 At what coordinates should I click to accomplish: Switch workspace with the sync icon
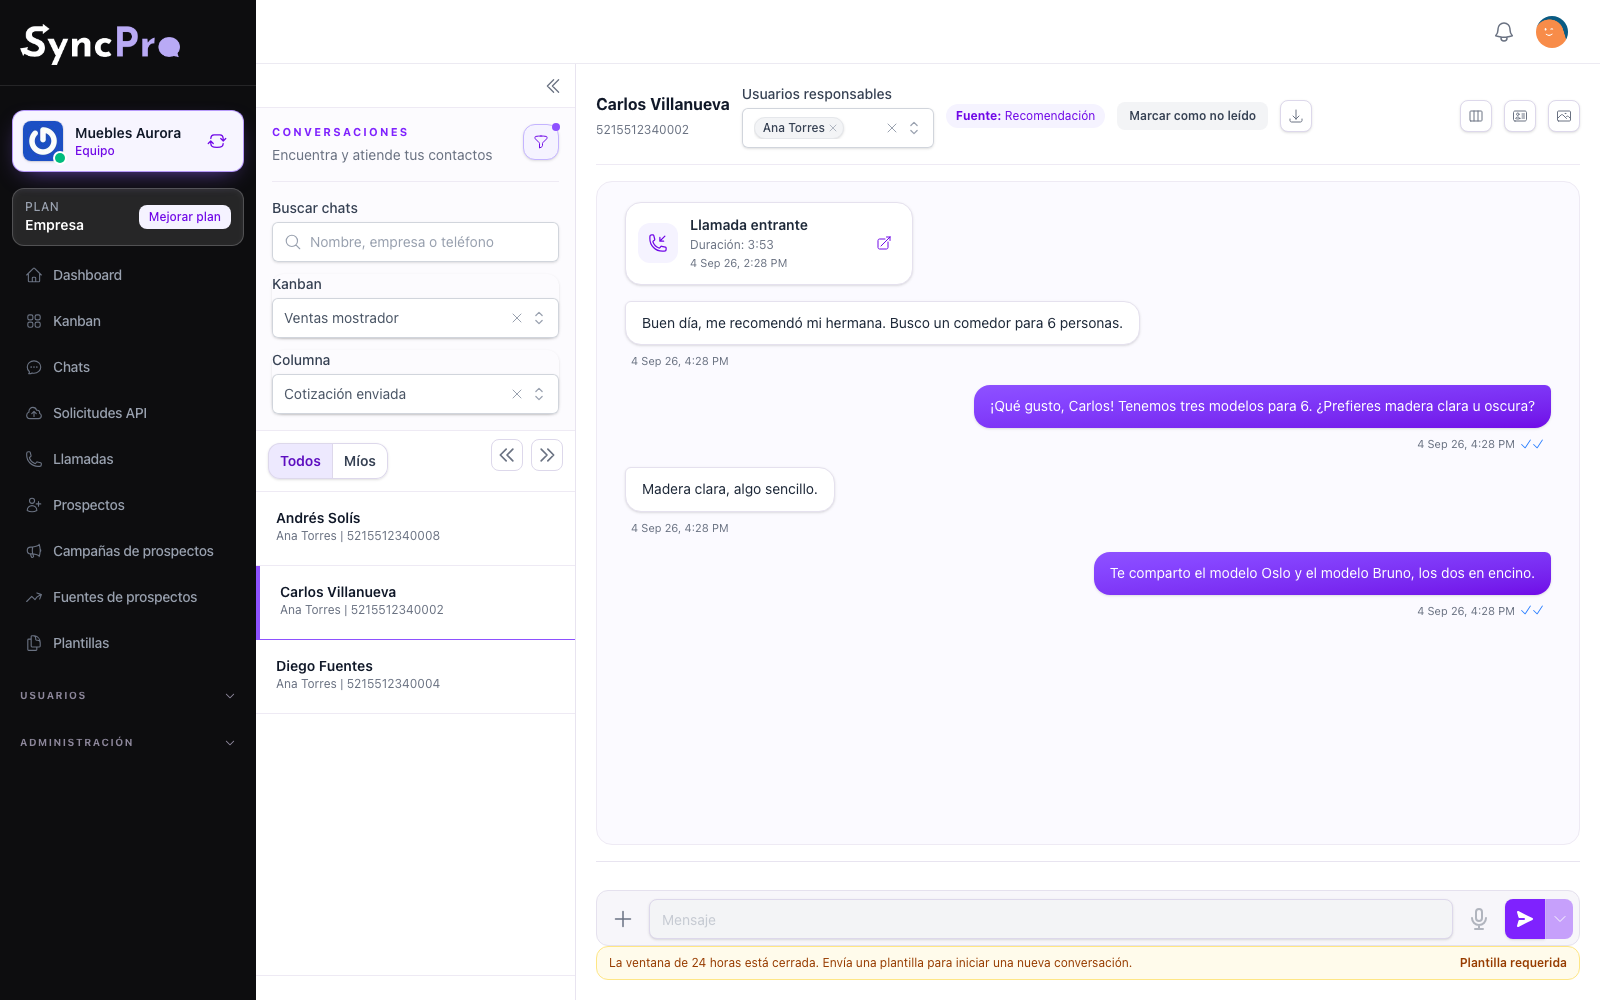coord(217,141)
